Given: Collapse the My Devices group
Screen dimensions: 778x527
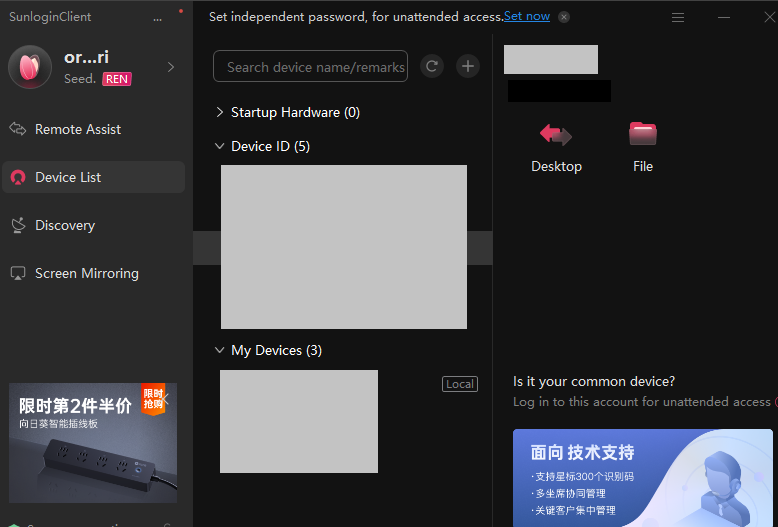Looking at the screenshot, I should pyautogui.click(x=219, y=350).
